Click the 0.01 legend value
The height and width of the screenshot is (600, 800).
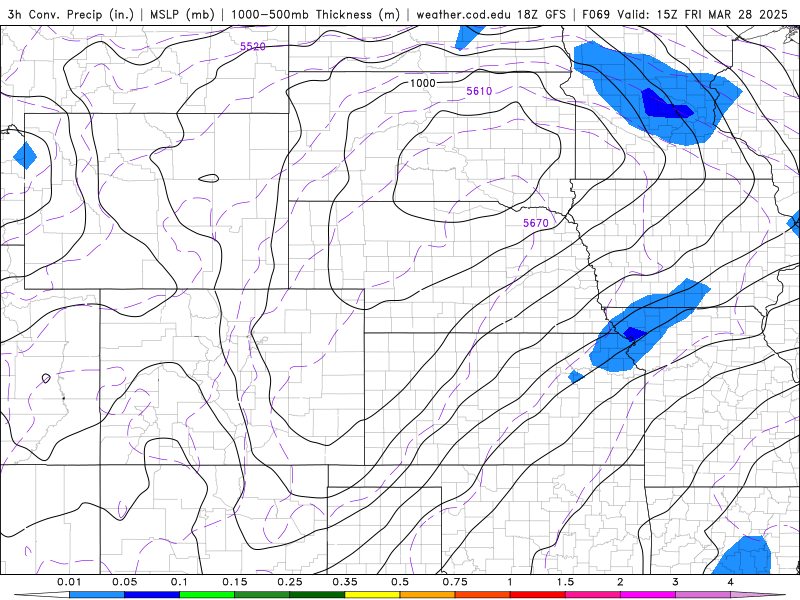pos(69,582)
